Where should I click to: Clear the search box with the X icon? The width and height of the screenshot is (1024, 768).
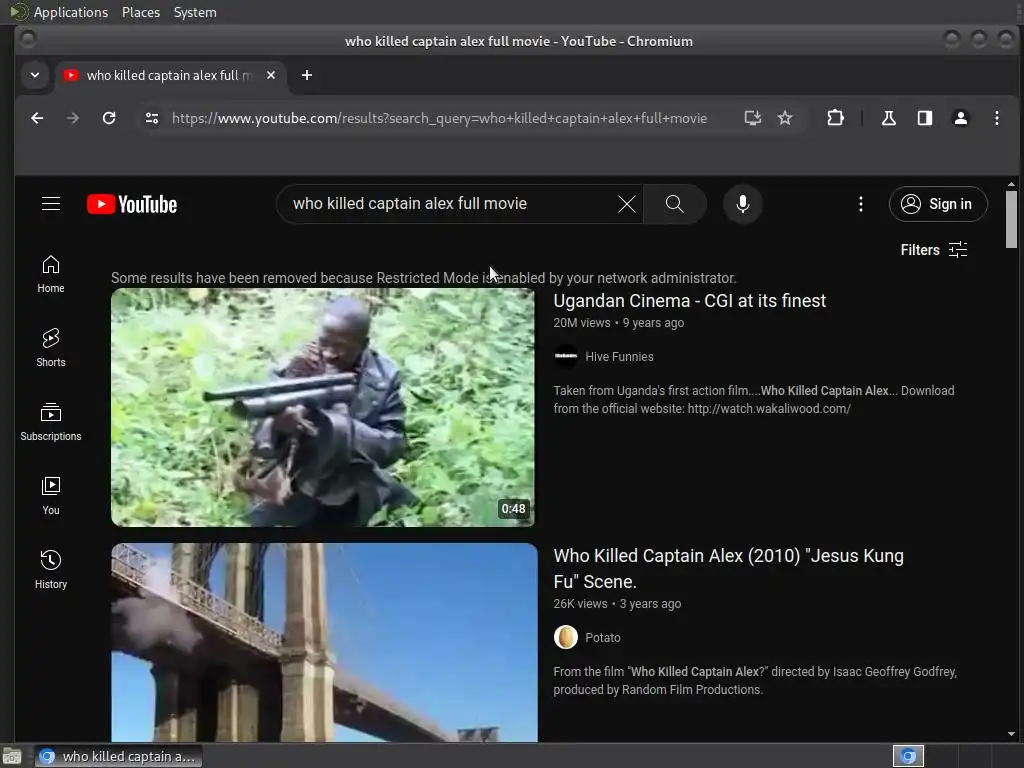pyautogui.click(x=626, y=204)
